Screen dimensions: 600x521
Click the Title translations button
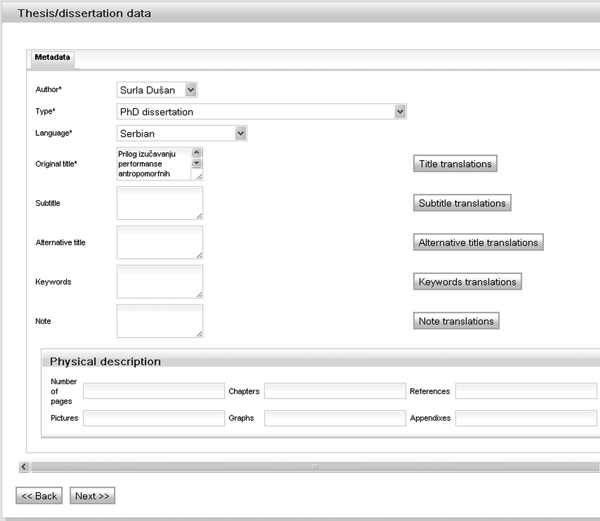[455, 164]
